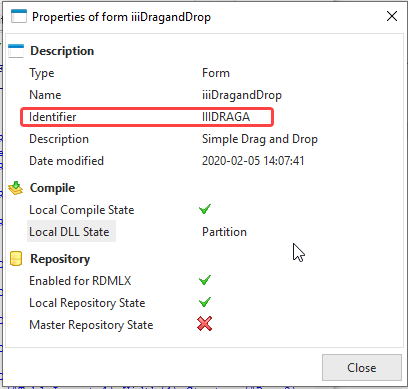Dismiss dialog using the title bar X

point(392,16)
